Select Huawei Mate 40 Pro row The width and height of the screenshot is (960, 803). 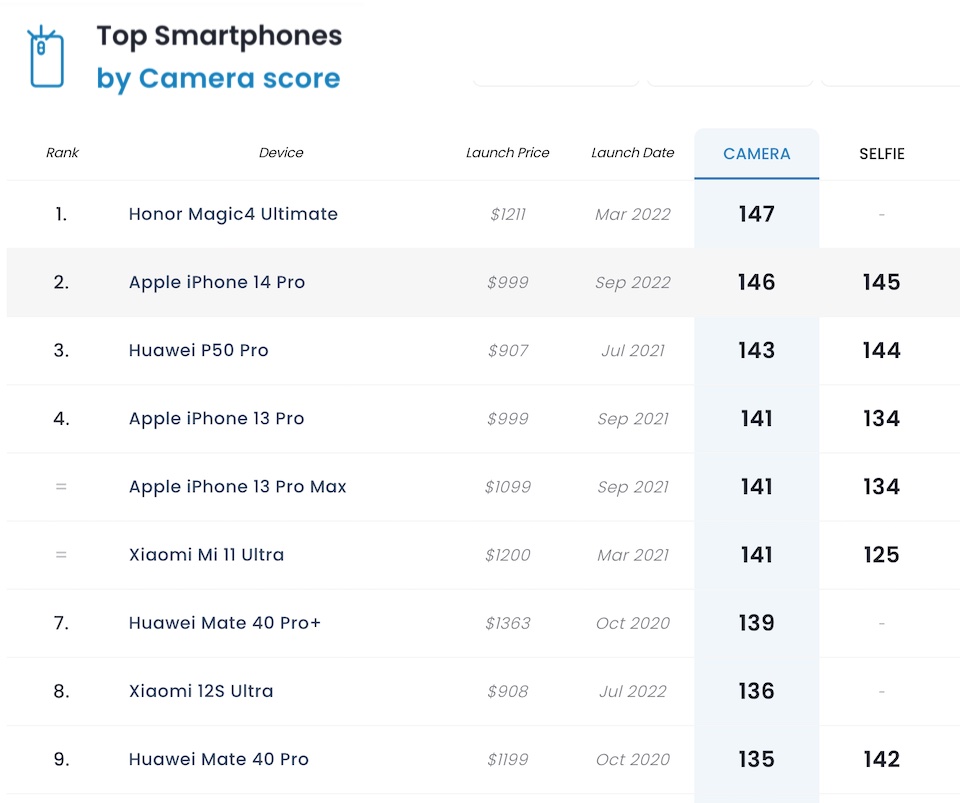click(x=218, y=759)
